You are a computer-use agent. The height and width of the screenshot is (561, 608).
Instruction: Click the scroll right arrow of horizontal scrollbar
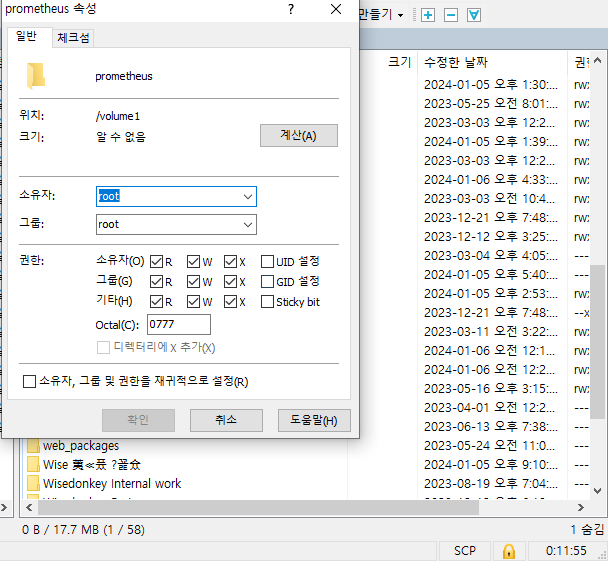[x=580, y=507]
